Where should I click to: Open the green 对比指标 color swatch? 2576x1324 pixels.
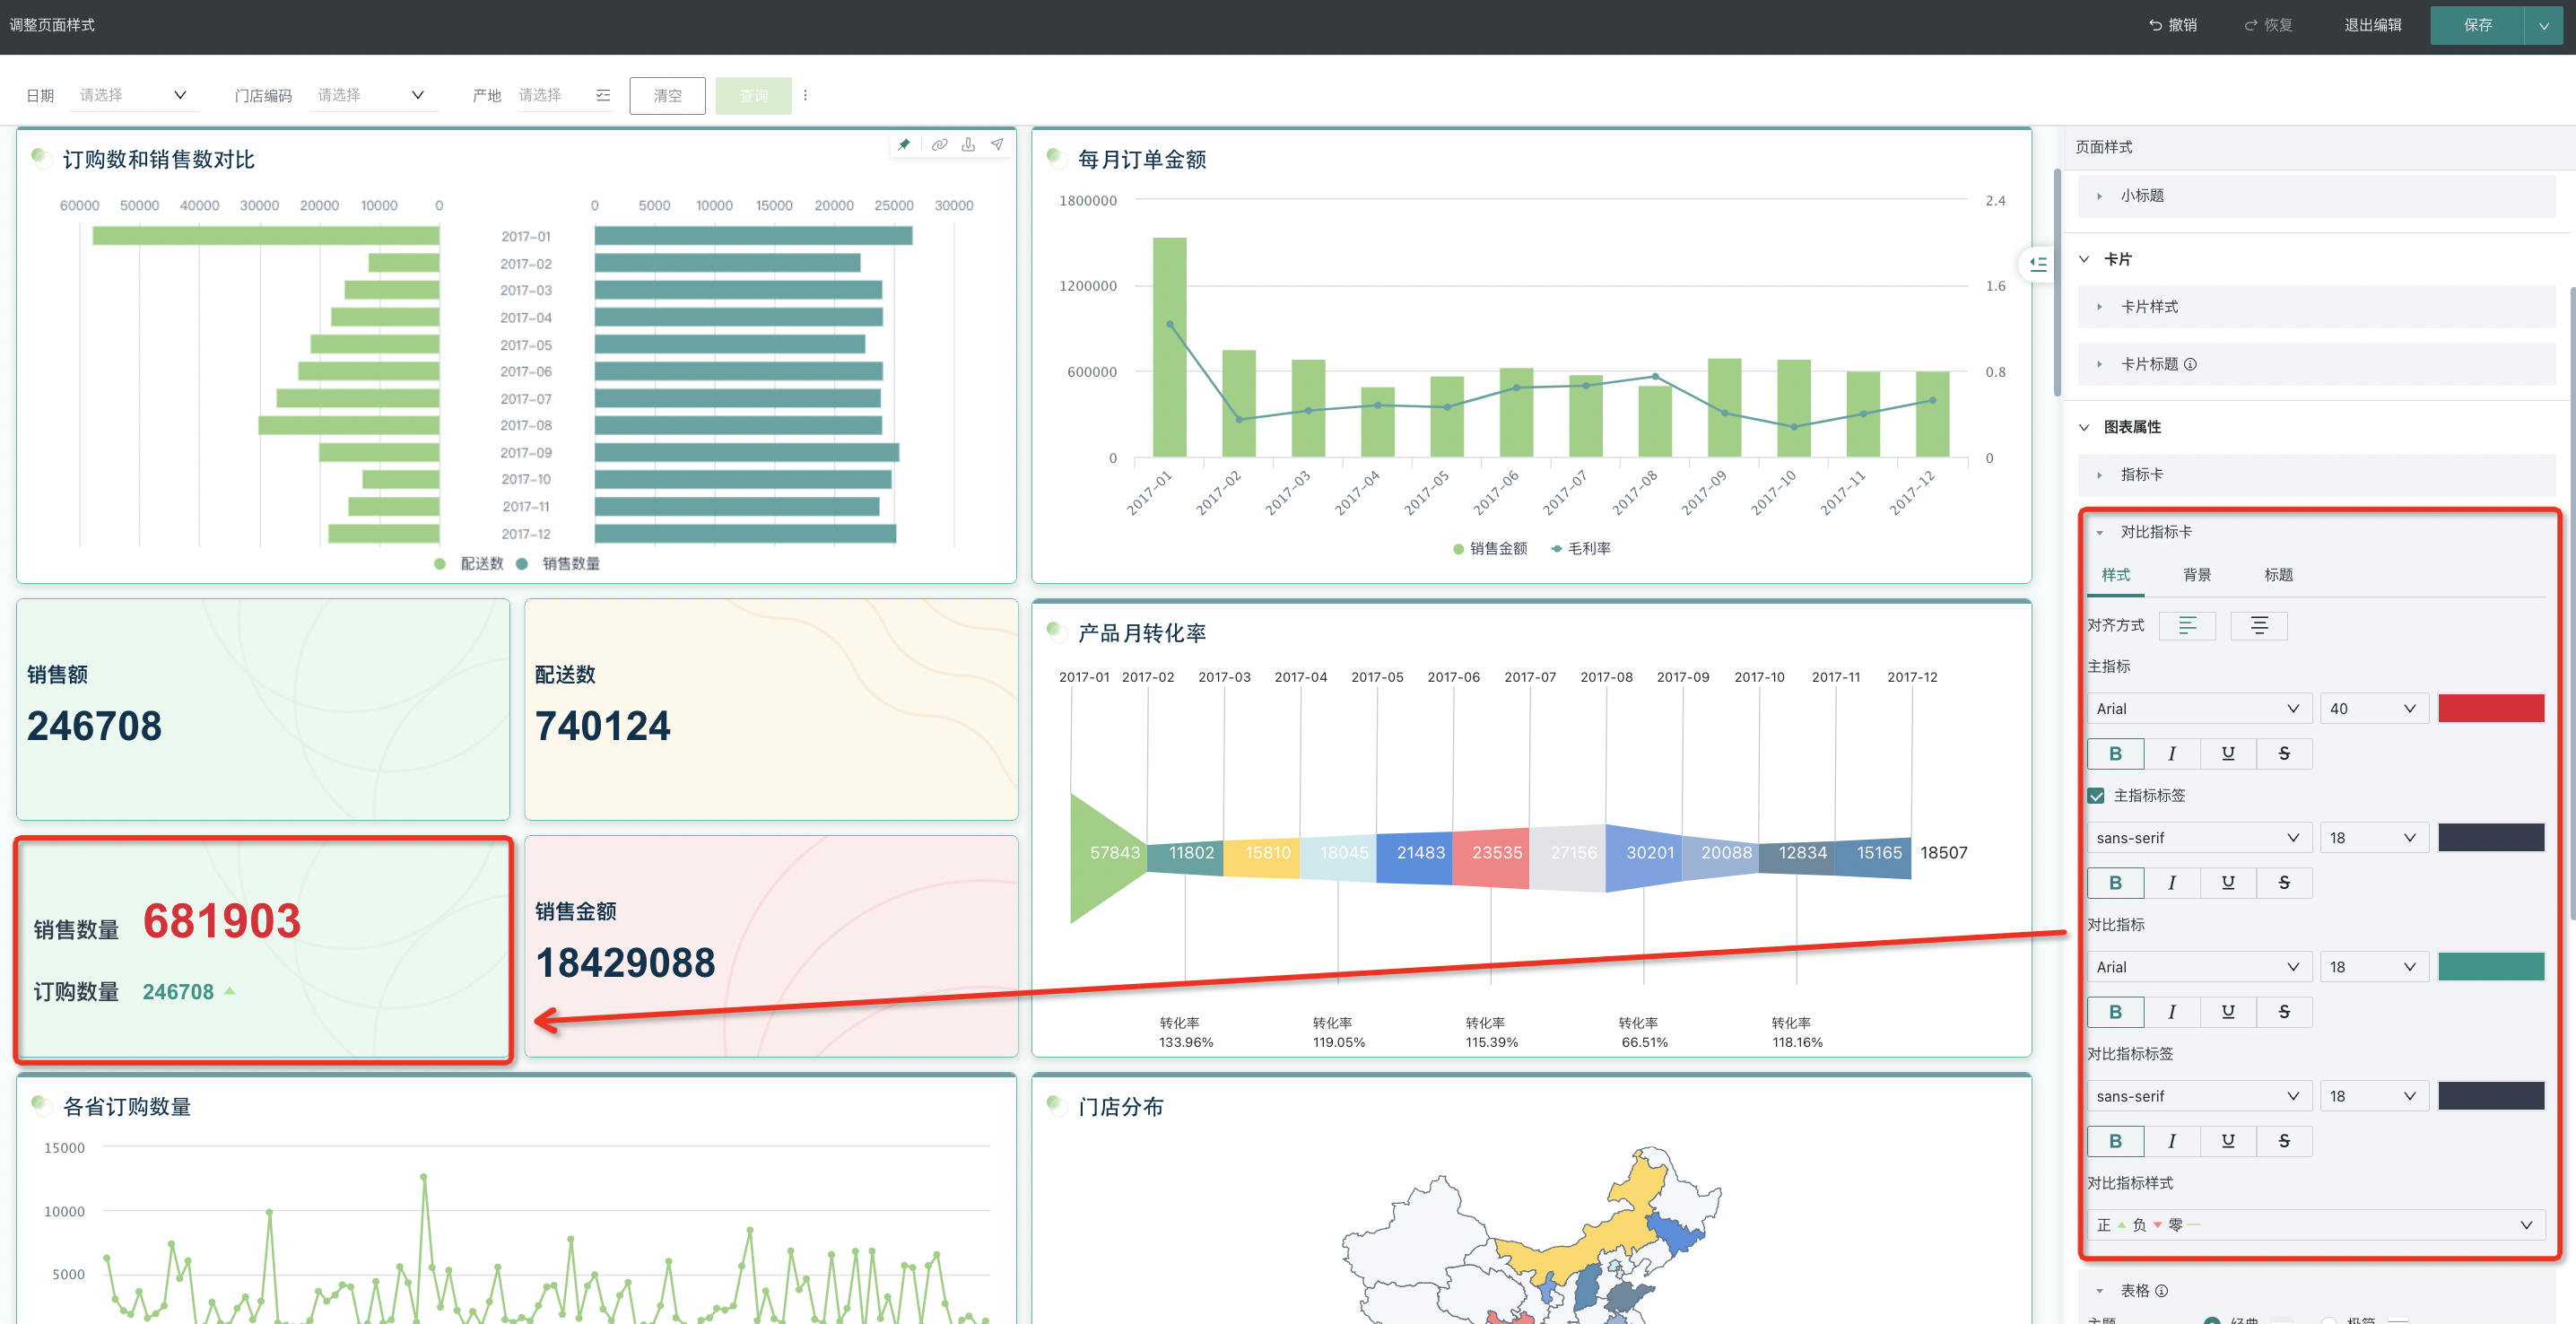pyautogui.click(x=2491, y=967)
